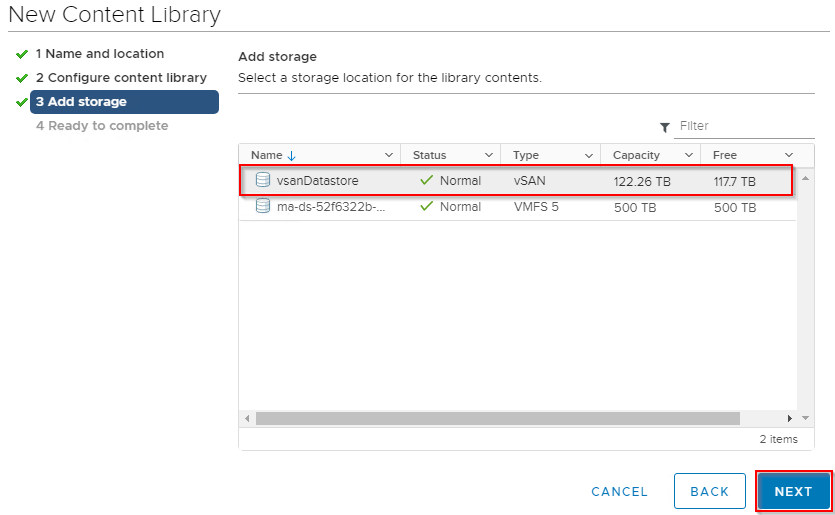Open the Name column dropdown chevron

(x=389, y=155)
